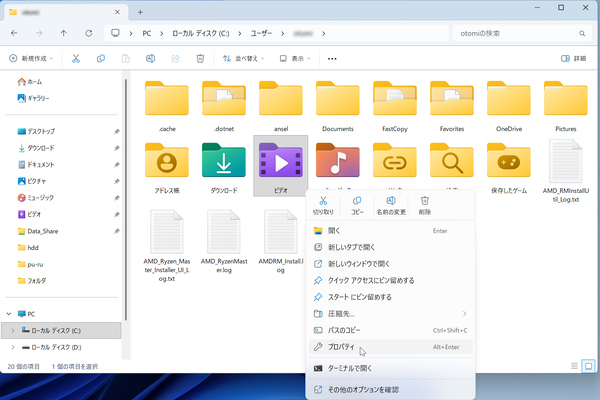600x400 pixels.
Task: Select the アドレス帳 folder icon
Action: pyautogui.click(x=167, y=160)
